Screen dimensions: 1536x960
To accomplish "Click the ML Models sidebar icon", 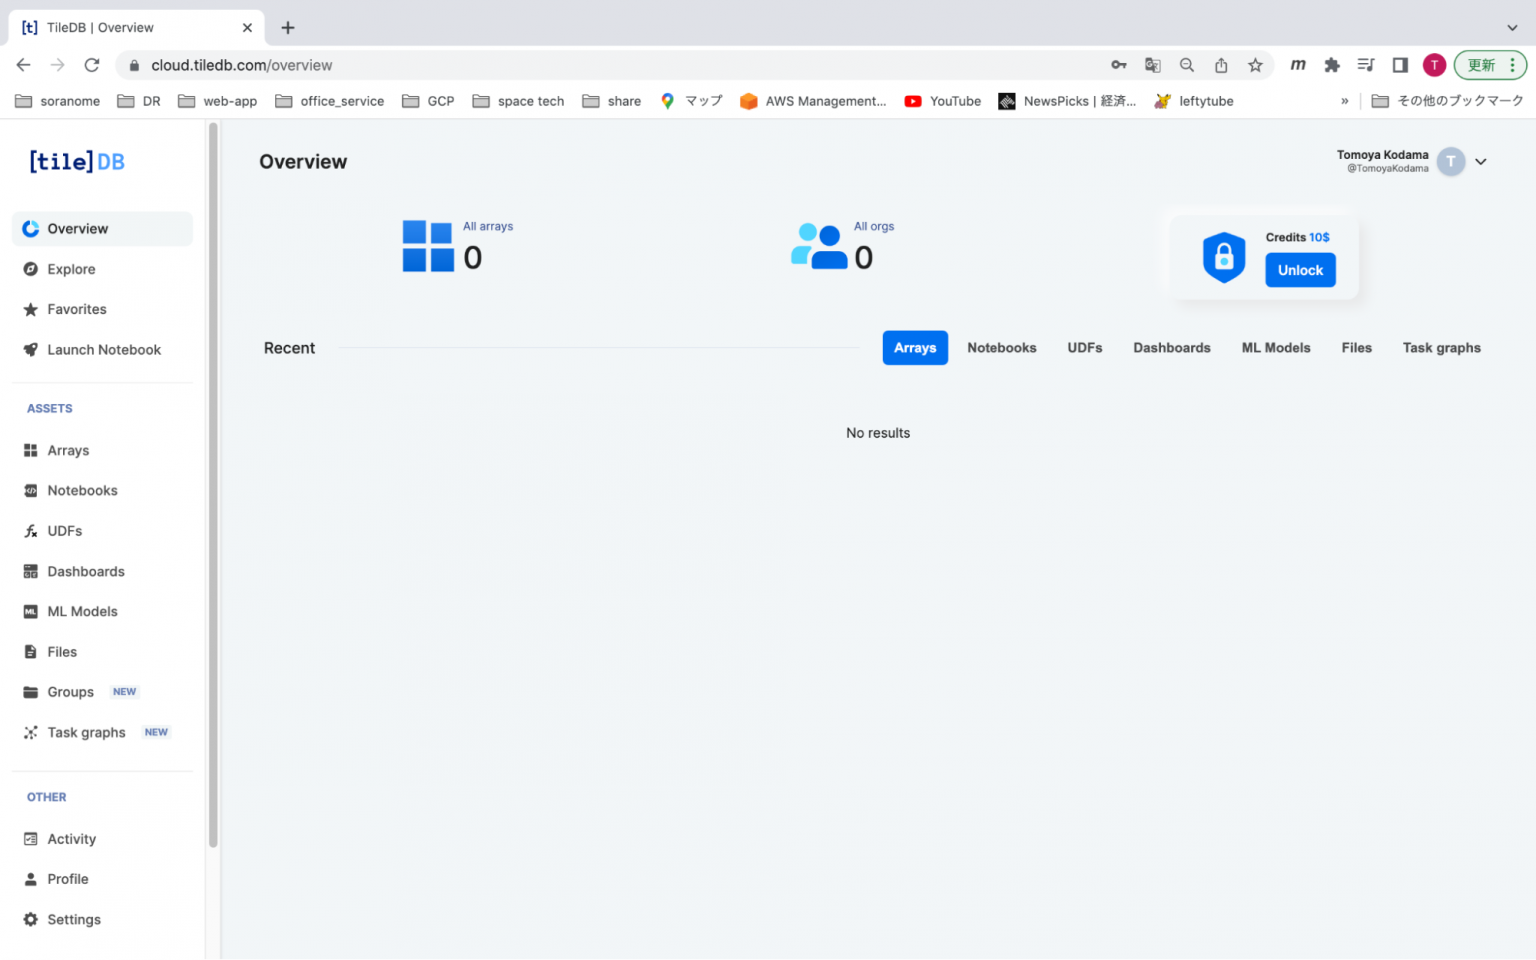I will coord(31,611).
